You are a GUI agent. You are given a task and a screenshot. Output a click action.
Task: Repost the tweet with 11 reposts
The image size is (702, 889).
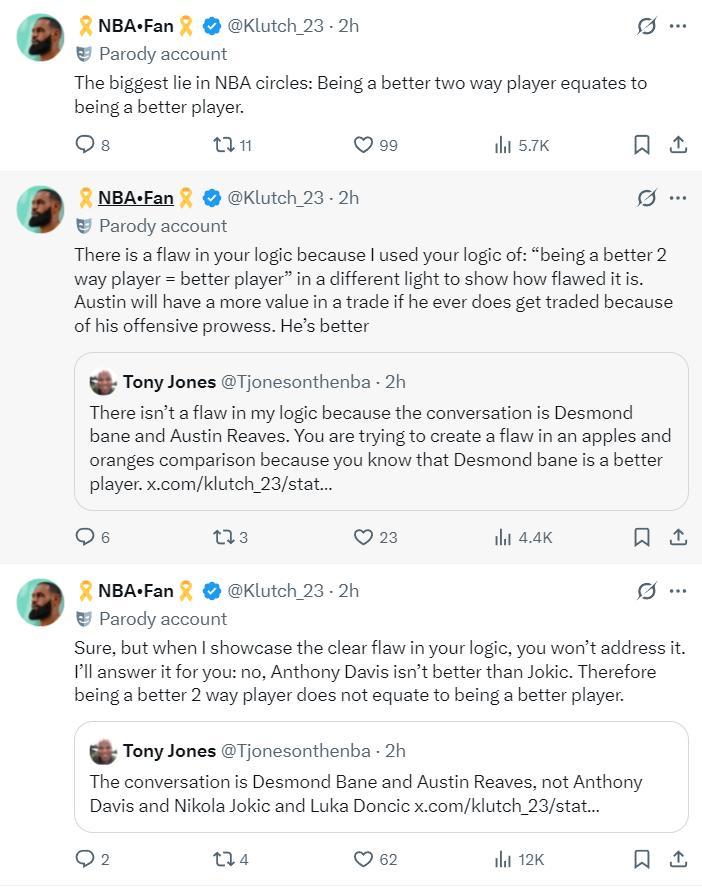[x=224, y=145]
